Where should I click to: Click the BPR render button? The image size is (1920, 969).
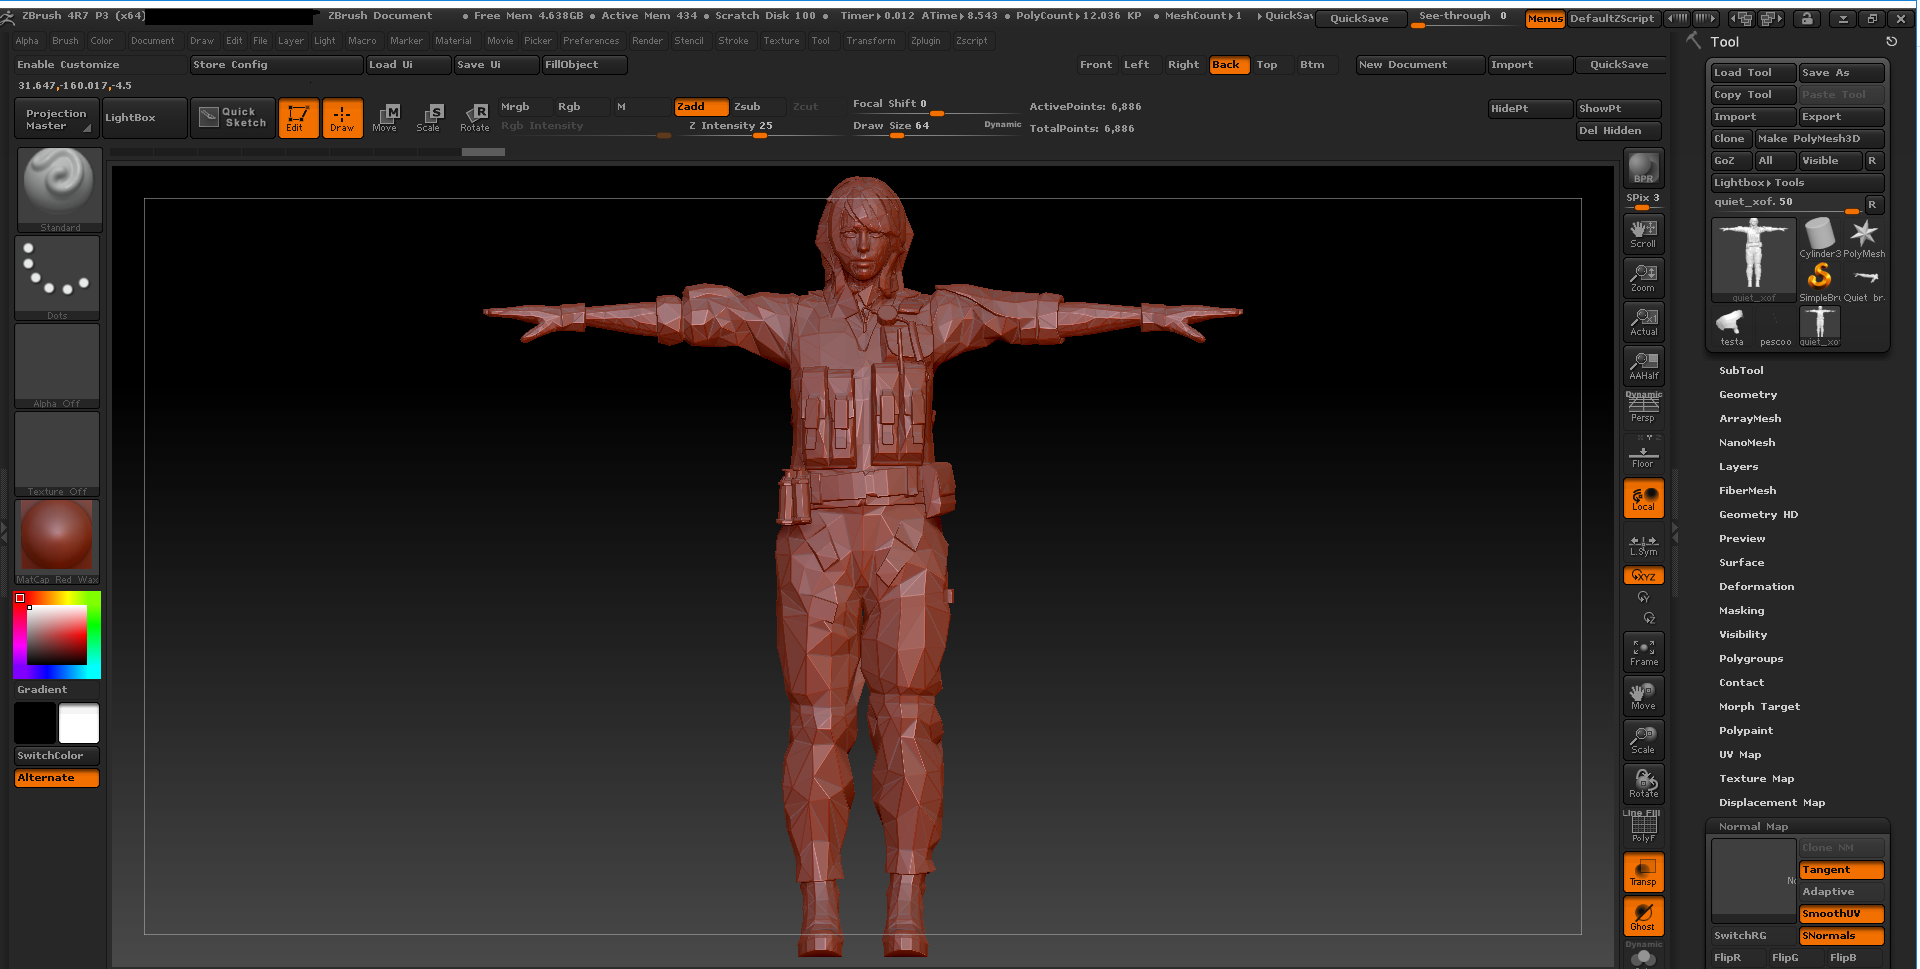pyautogui.click(x=1643, y=168)
